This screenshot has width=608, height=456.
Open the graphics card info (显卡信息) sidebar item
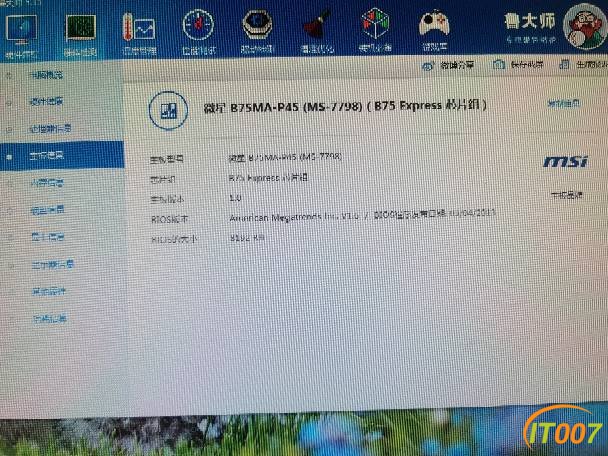48,237
